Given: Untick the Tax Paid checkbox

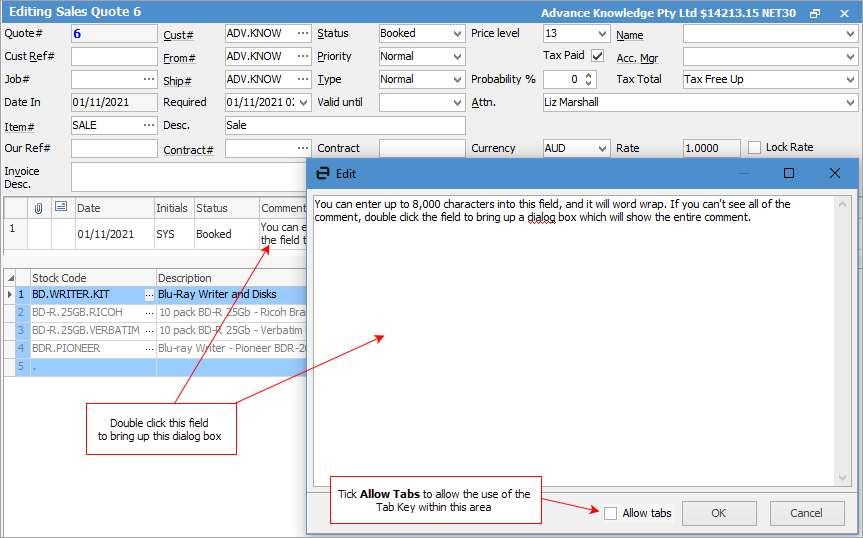Looking at the screenshot, I should point(598,56).
